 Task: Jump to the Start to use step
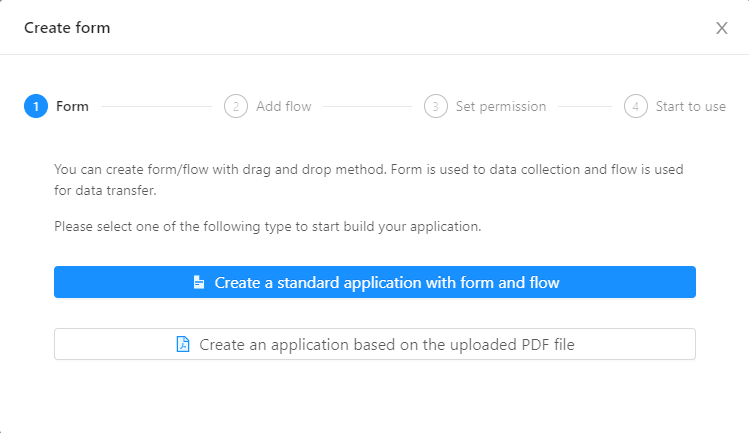(x=691, y=106)
